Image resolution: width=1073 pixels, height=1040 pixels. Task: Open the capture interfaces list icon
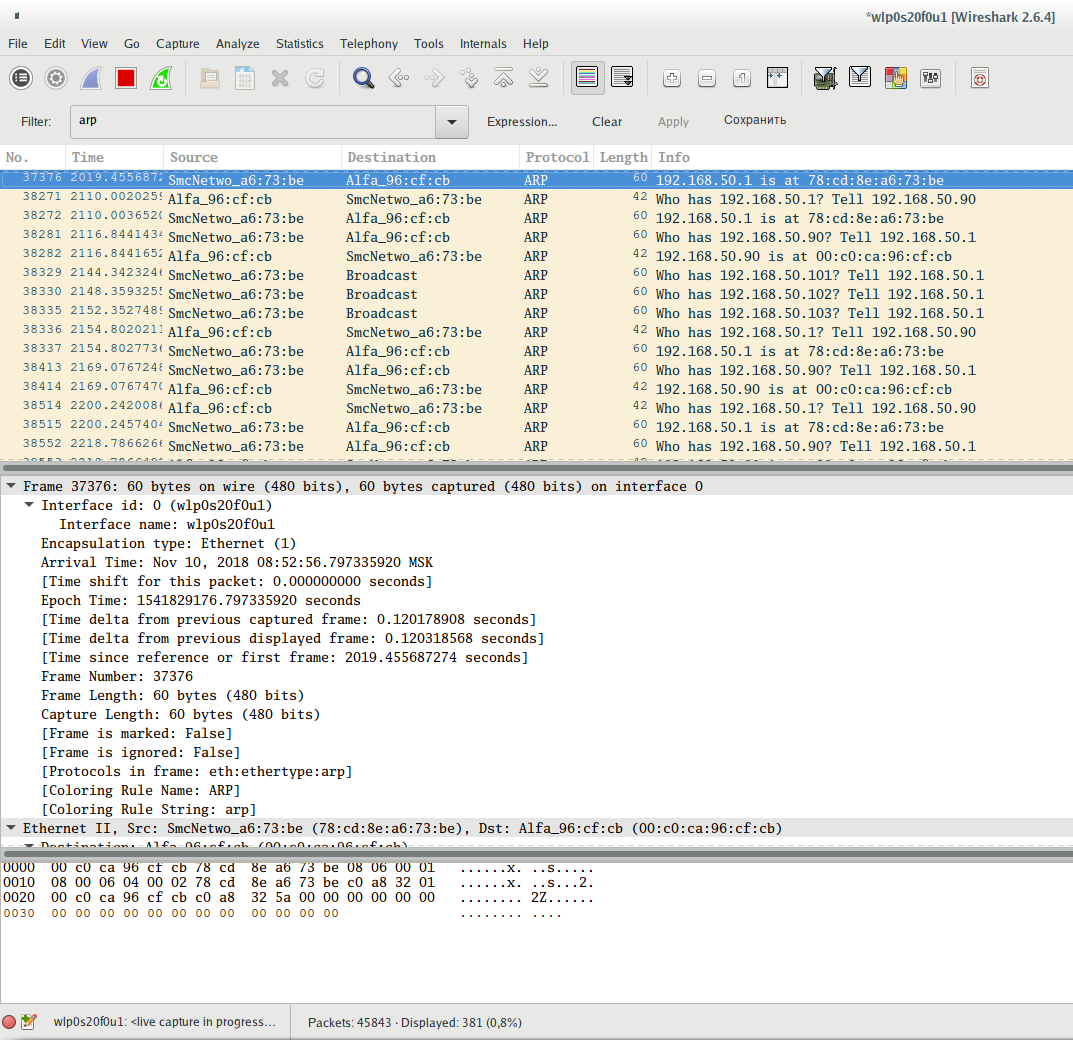[21, 78]
